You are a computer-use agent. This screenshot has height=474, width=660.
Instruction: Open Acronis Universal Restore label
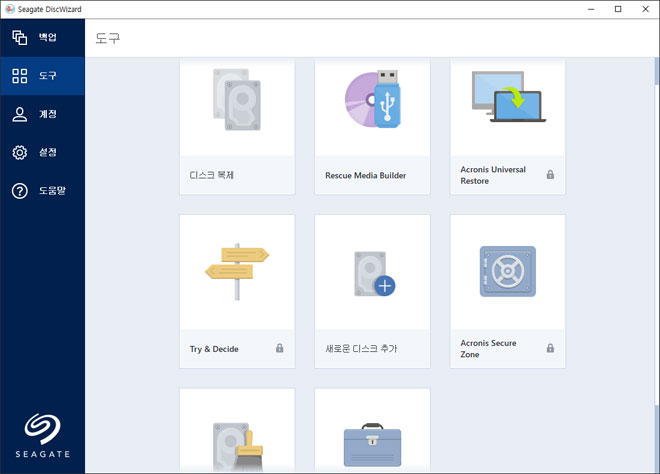tap(493, 175)
